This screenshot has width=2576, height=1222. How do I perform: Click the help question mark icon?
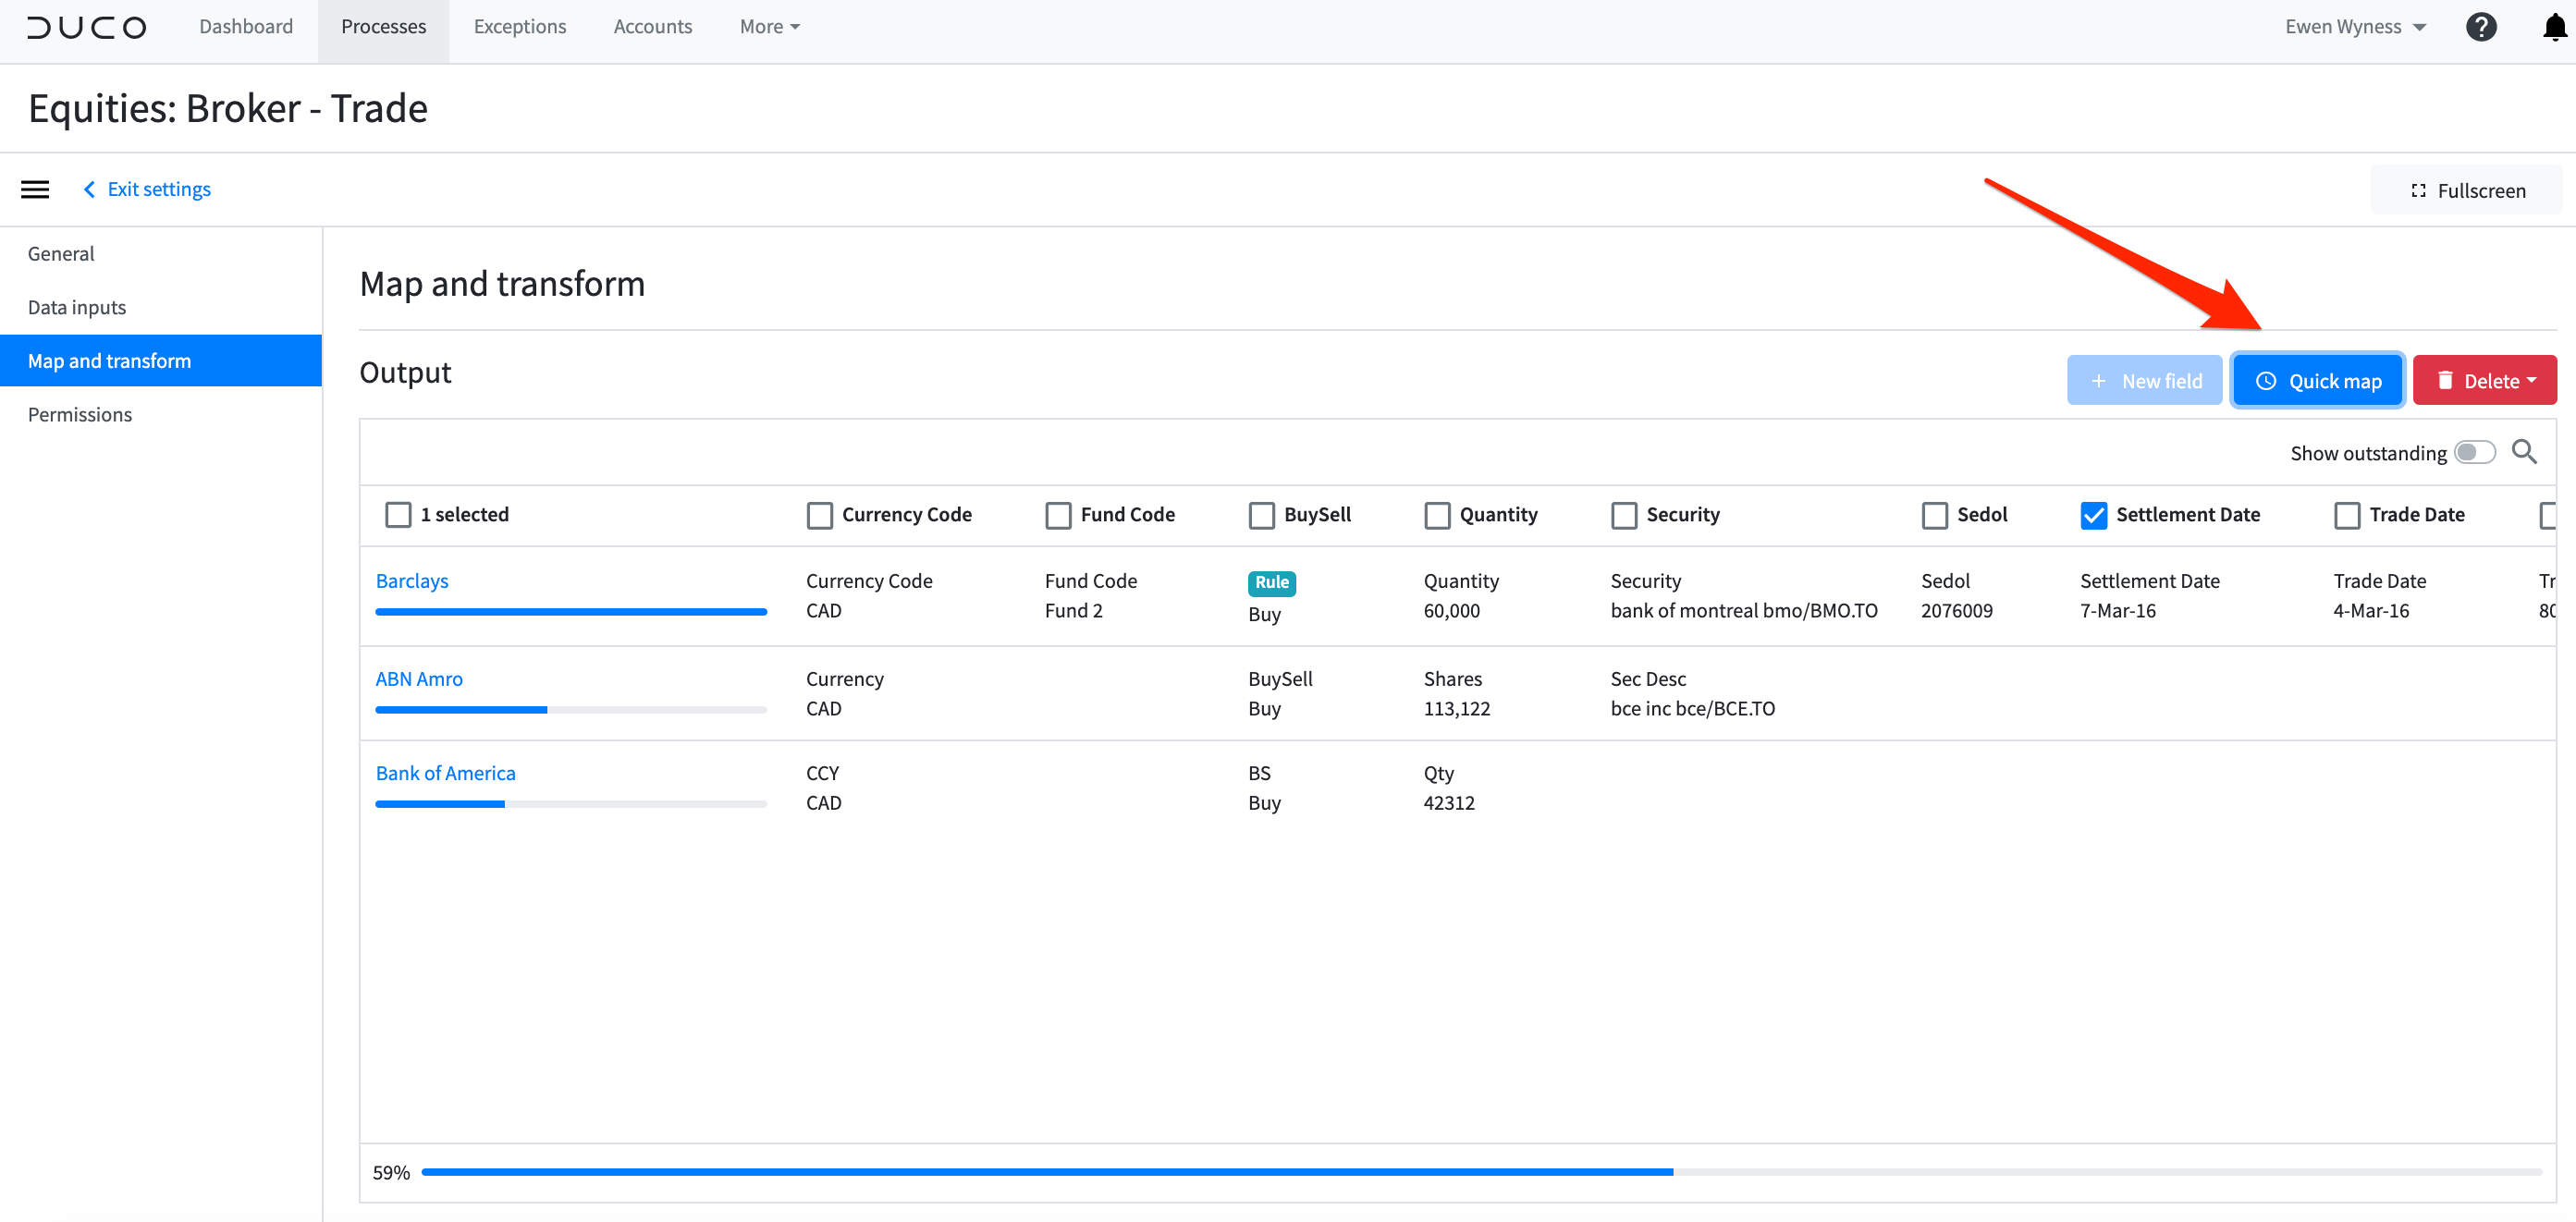[2481, 26]
